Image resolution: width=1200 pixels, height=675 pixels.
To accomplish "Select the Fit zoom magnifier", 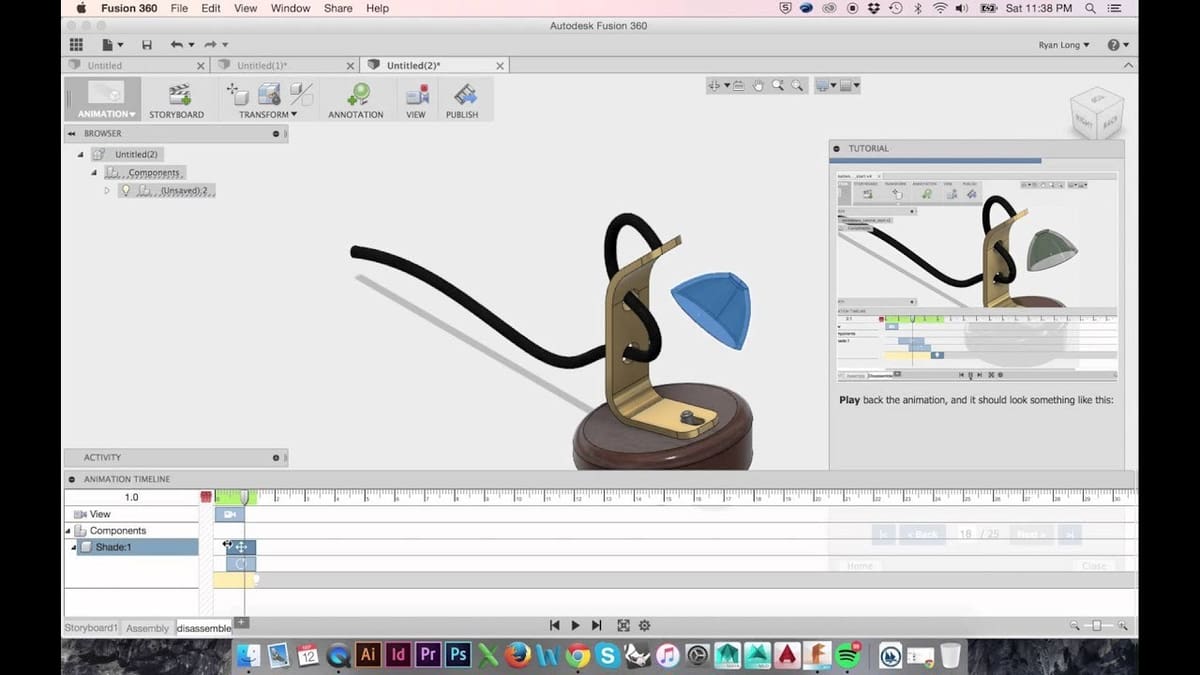I will tap(797, 86).
